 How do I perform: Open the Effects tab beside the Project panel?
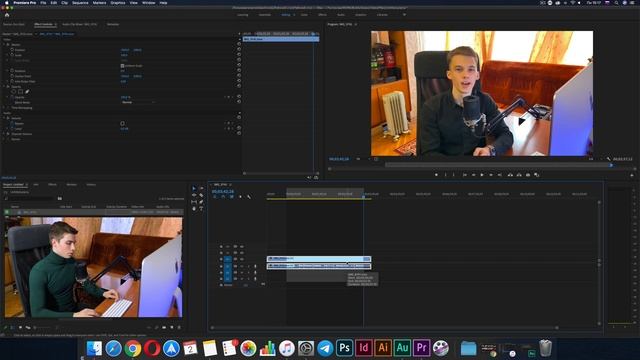click(52, 184)
